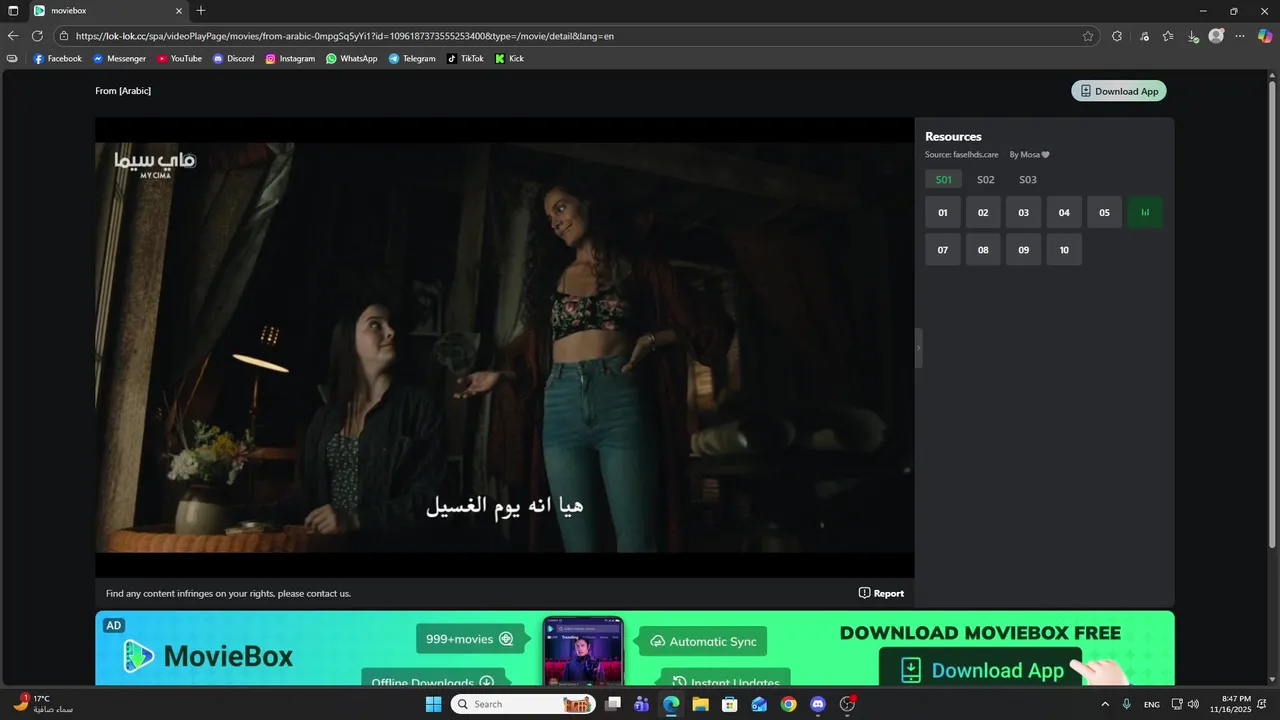Play episode 09
This screenshot has height=720, width=1280.
click(x=1024, y=250)
